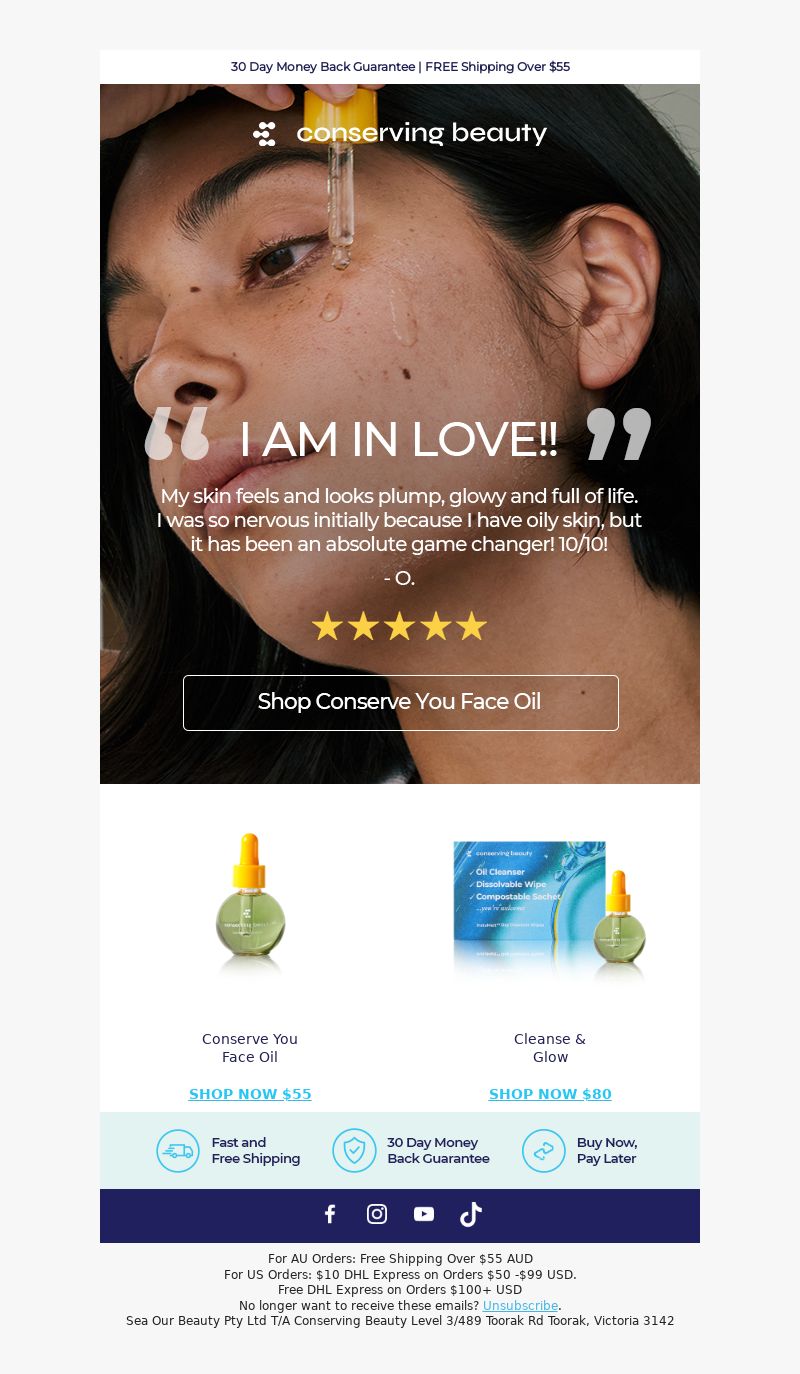Click the Conserving Beauty logo
800x1374 pixels.
[400, 133]
